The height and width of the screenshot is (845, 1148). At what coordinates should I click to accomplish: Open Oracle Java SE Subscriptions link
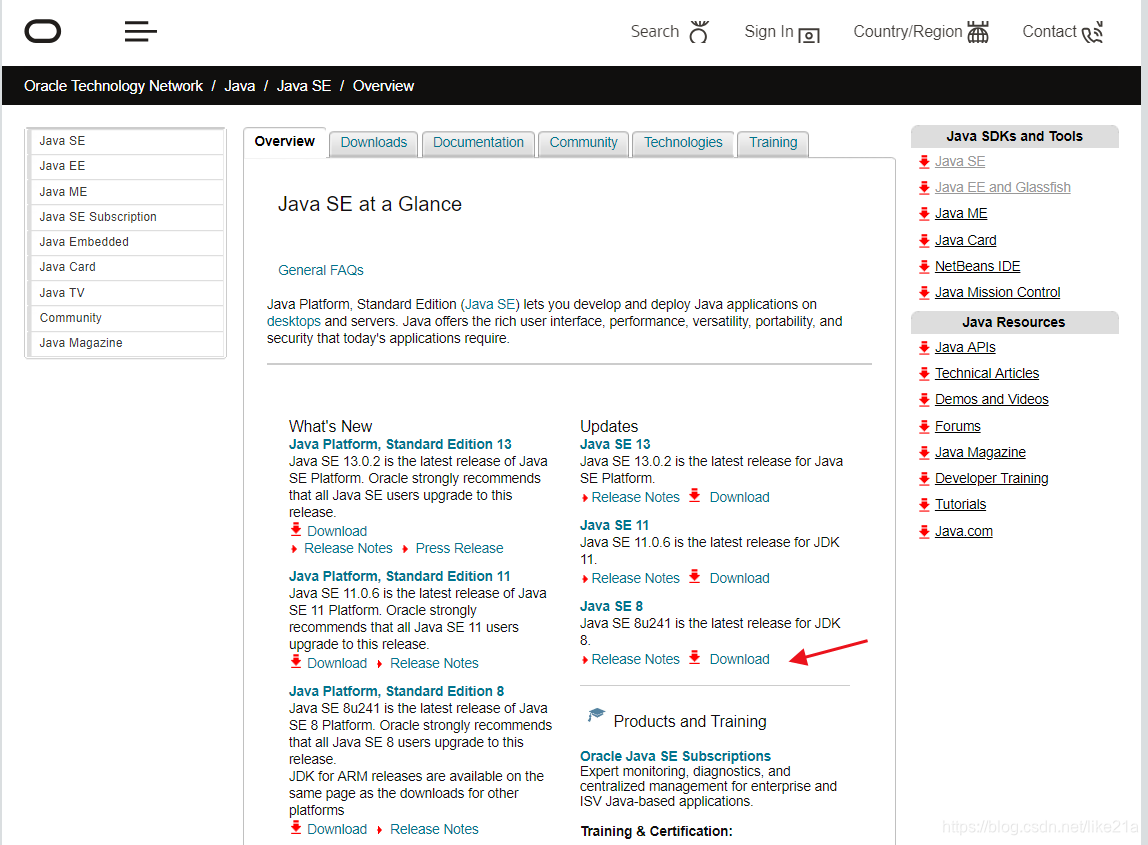(x=675, y=756)
